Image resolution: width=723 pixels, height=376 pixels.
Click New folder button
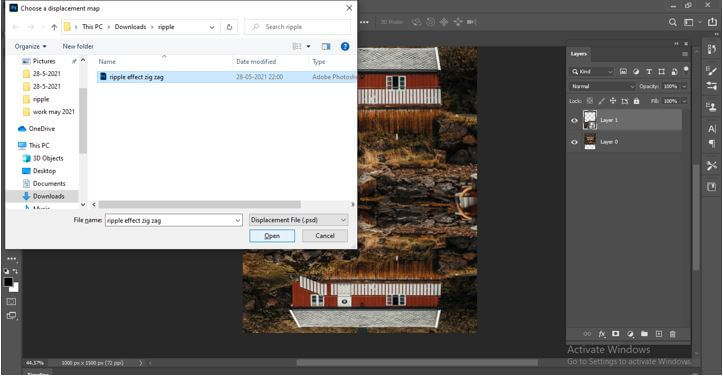click(78, 46)
